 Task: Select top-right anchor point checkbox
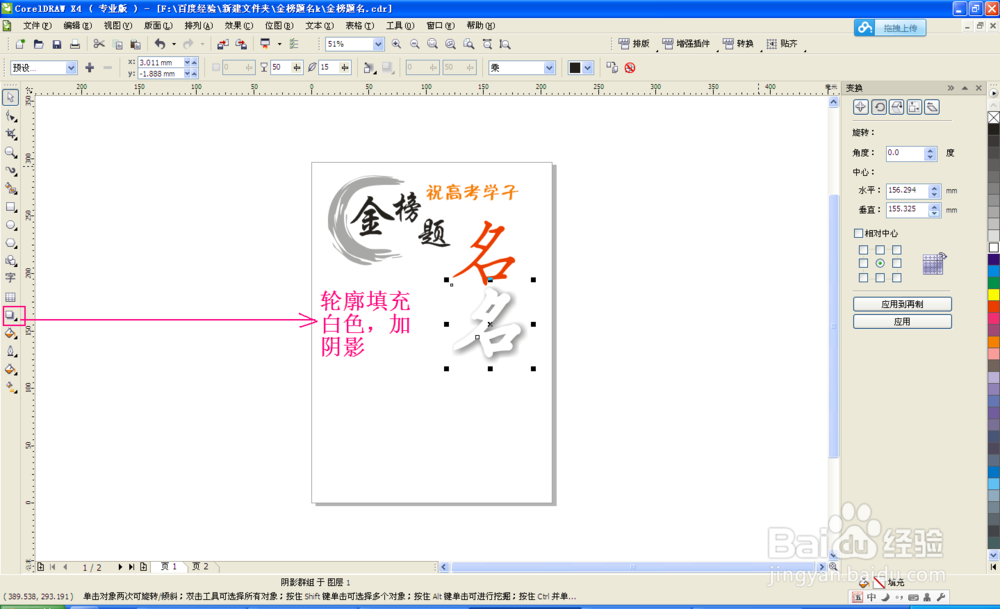coord(897,250)
